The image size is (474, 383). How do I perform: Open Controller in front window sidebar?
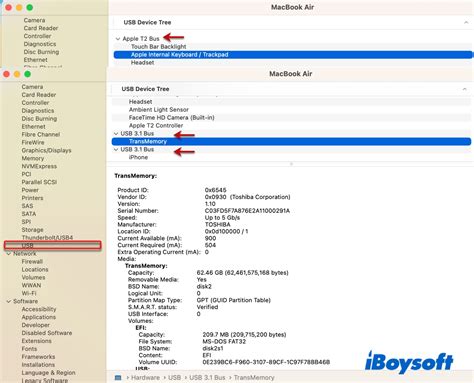[x=35, y=103]
